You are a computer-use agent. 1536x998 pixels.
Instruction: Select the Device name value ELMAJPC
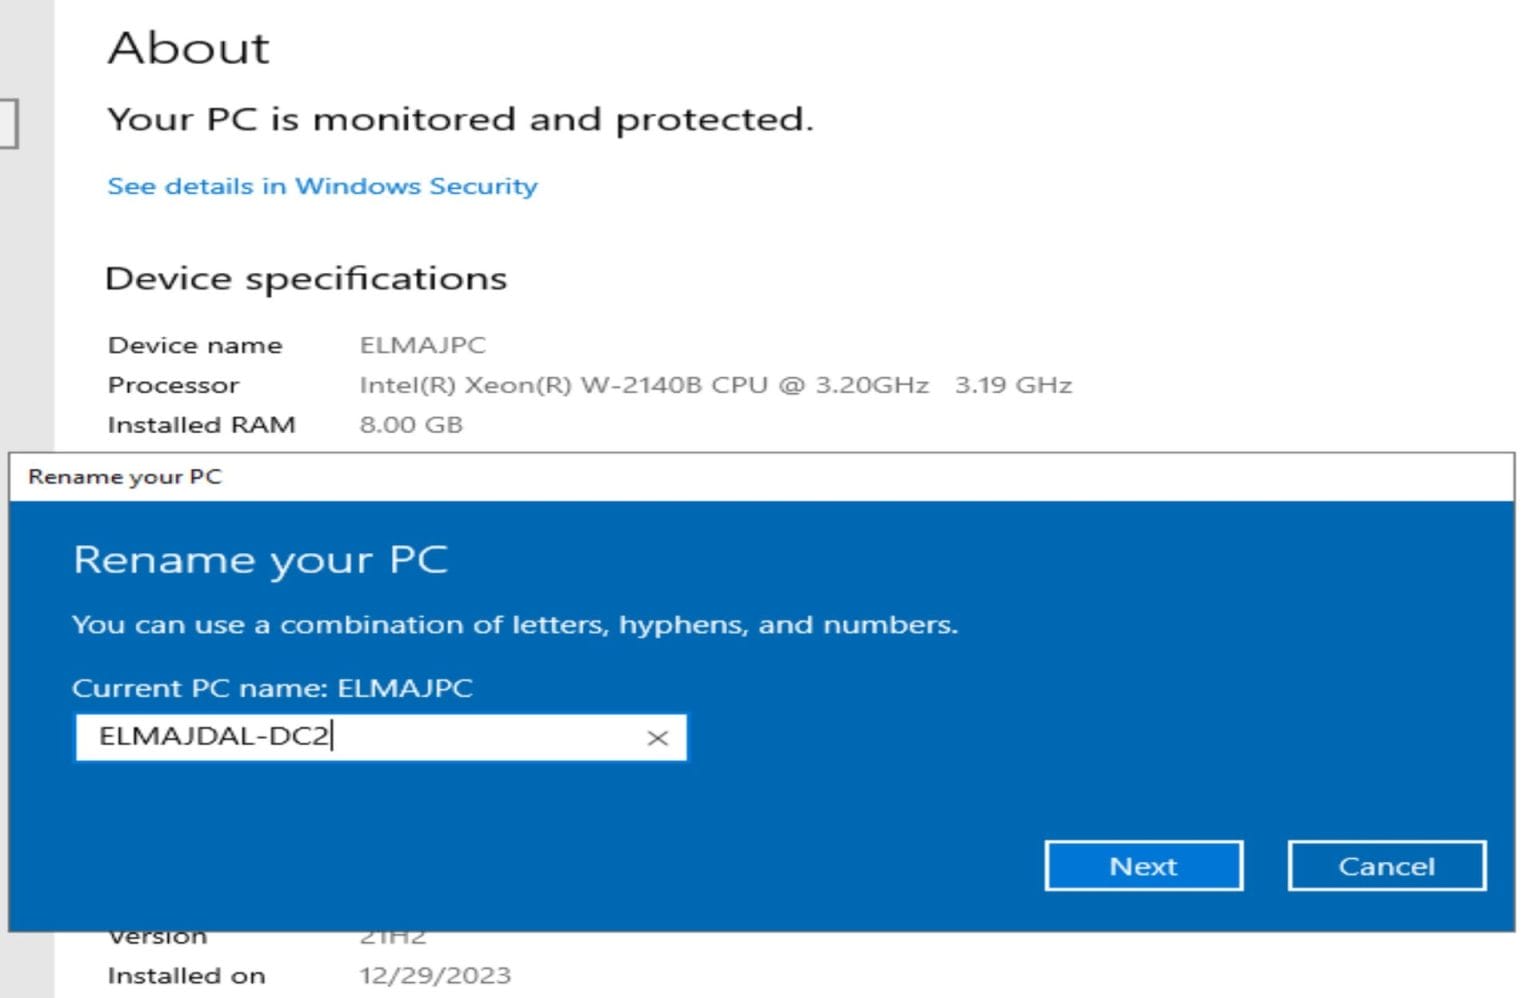(424, 345)
